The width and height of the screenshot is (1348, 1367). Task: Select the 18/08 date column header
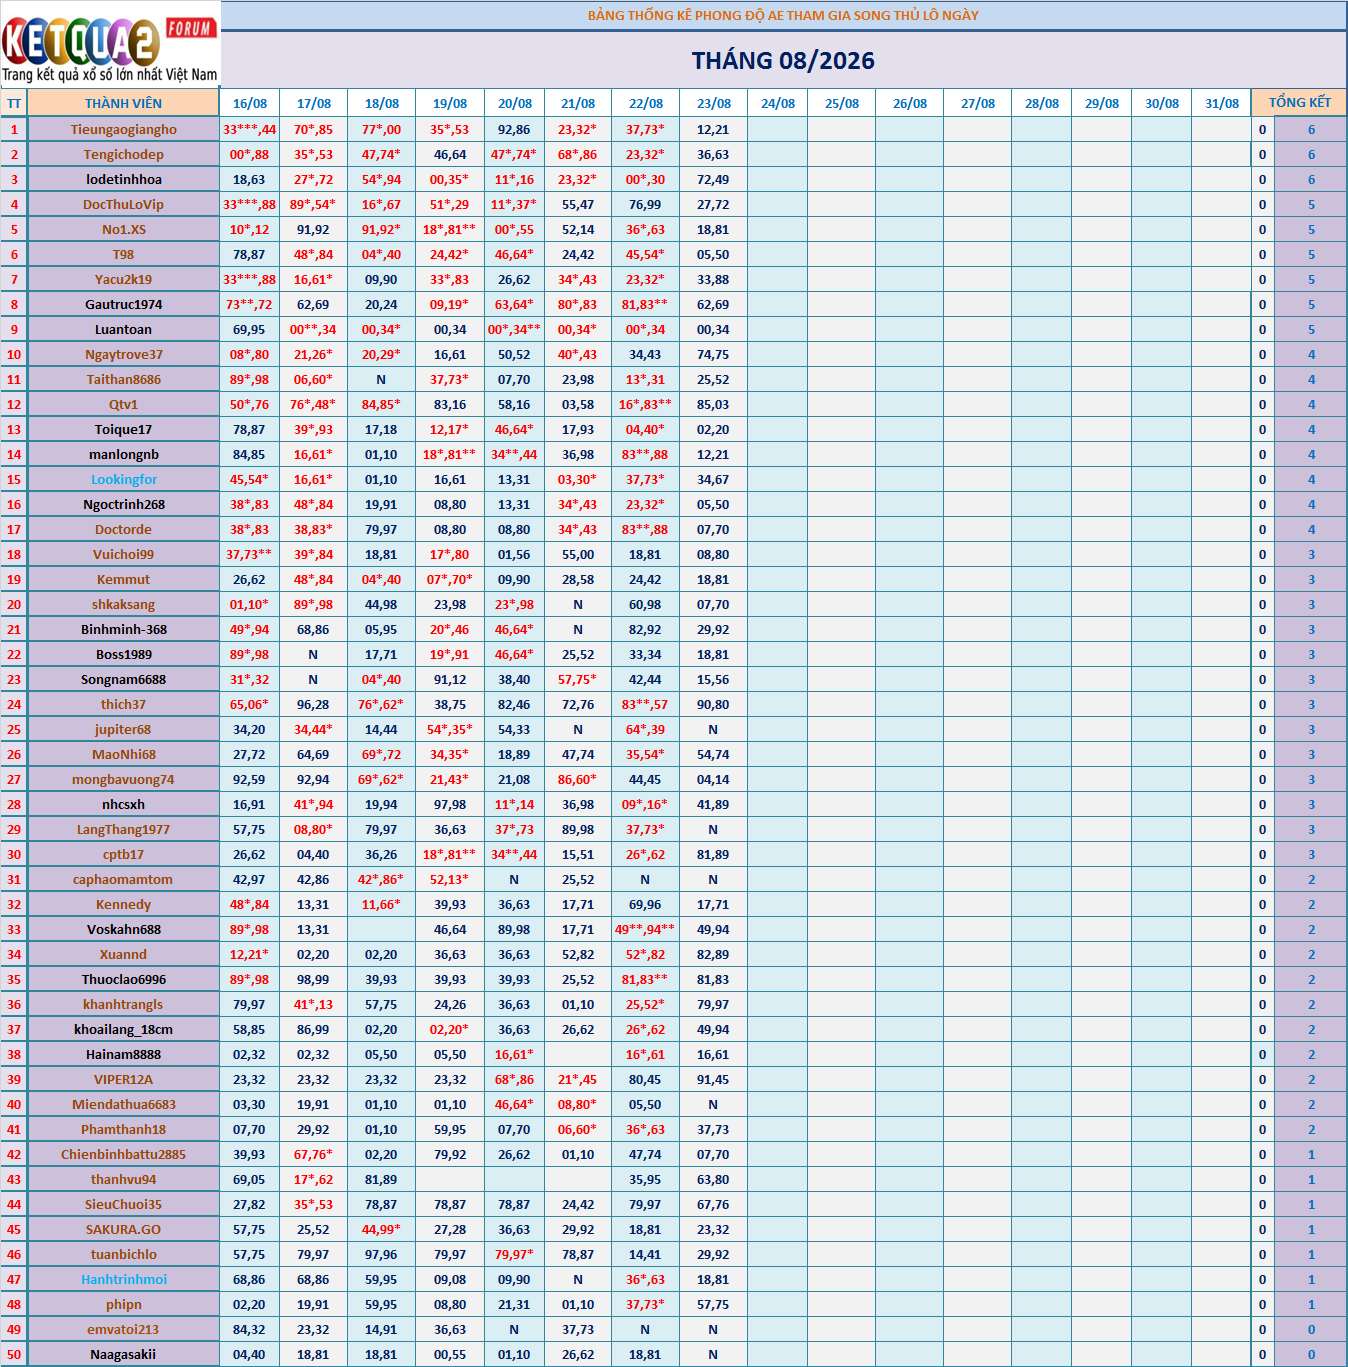(x=382, y=103)
